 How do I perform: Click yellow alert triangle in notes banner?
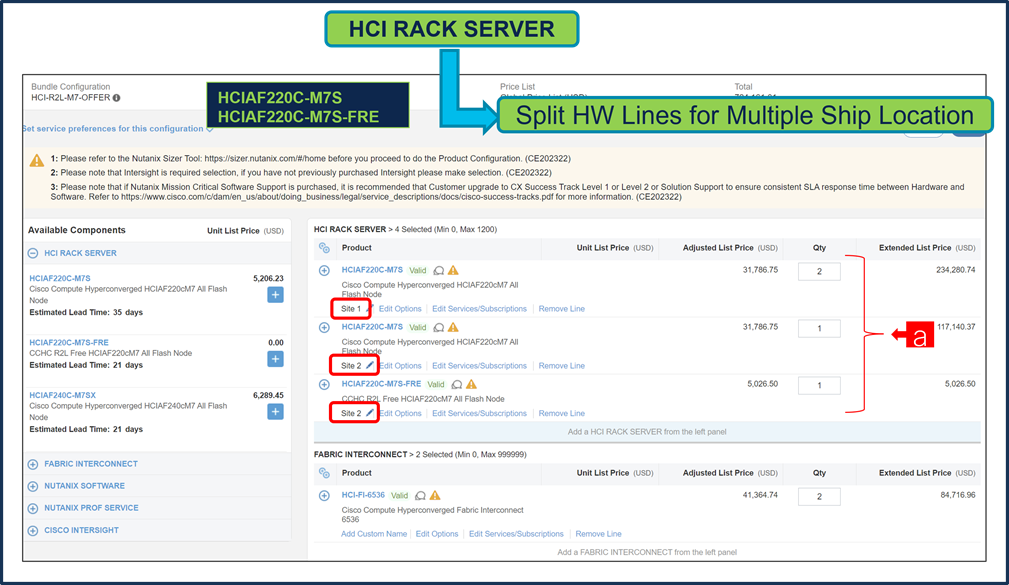(37, 160)
